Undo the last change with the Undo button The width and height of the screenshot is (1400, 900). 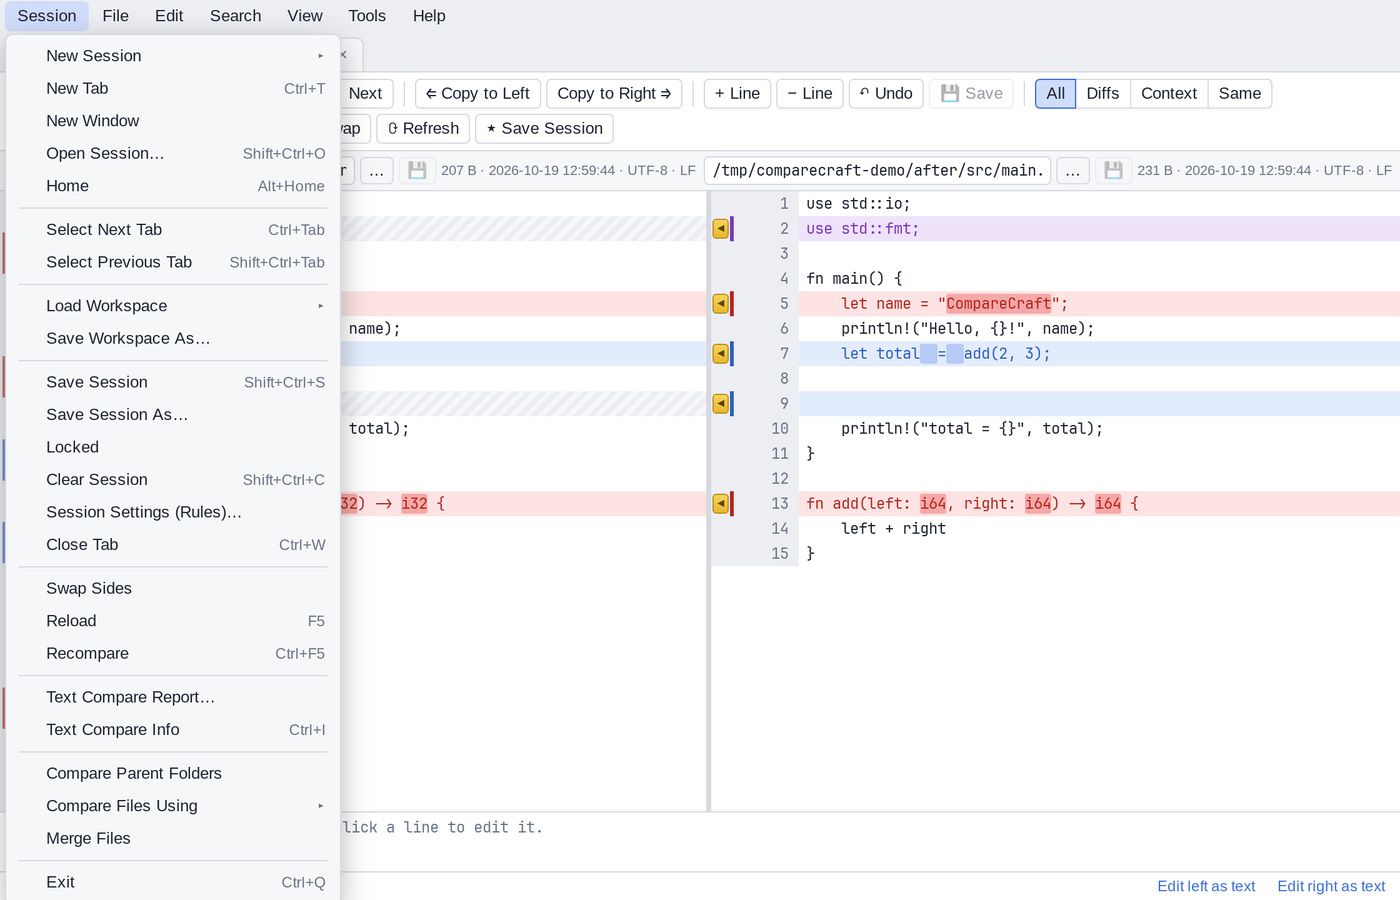pos(886,94)
